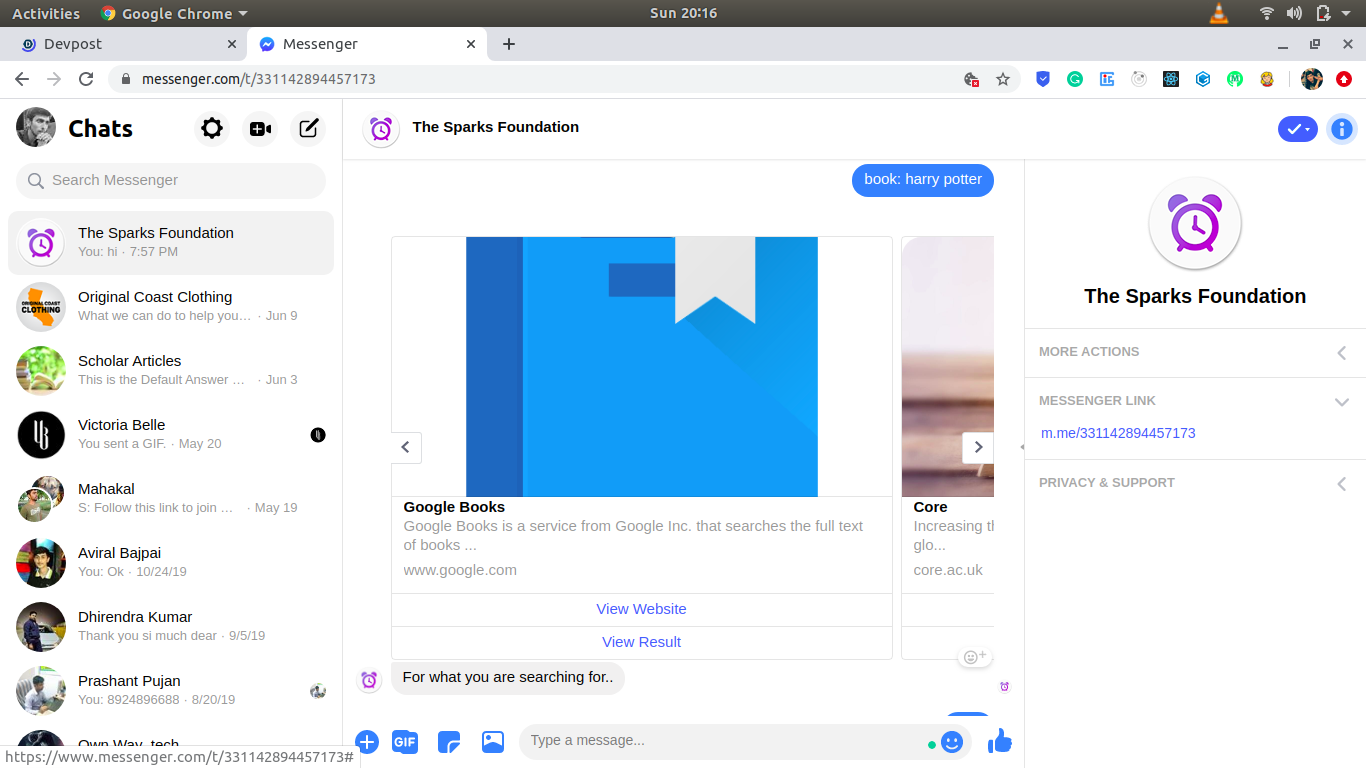Open the sticker picker

click(x=449, y=741)
